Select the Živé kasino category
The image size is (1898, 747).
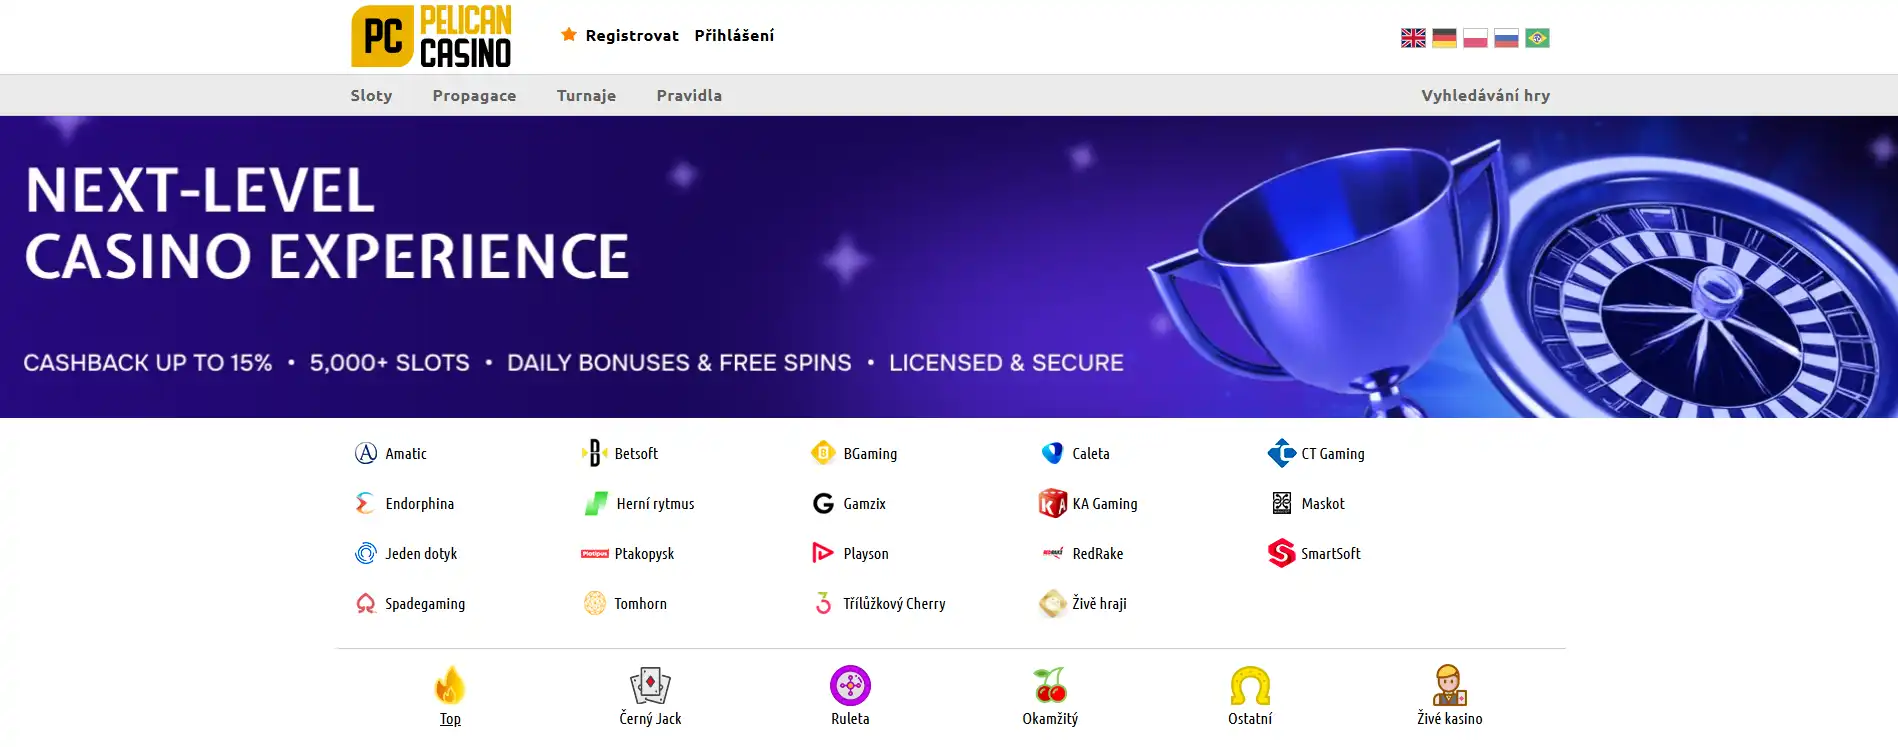pos(1450,696)
